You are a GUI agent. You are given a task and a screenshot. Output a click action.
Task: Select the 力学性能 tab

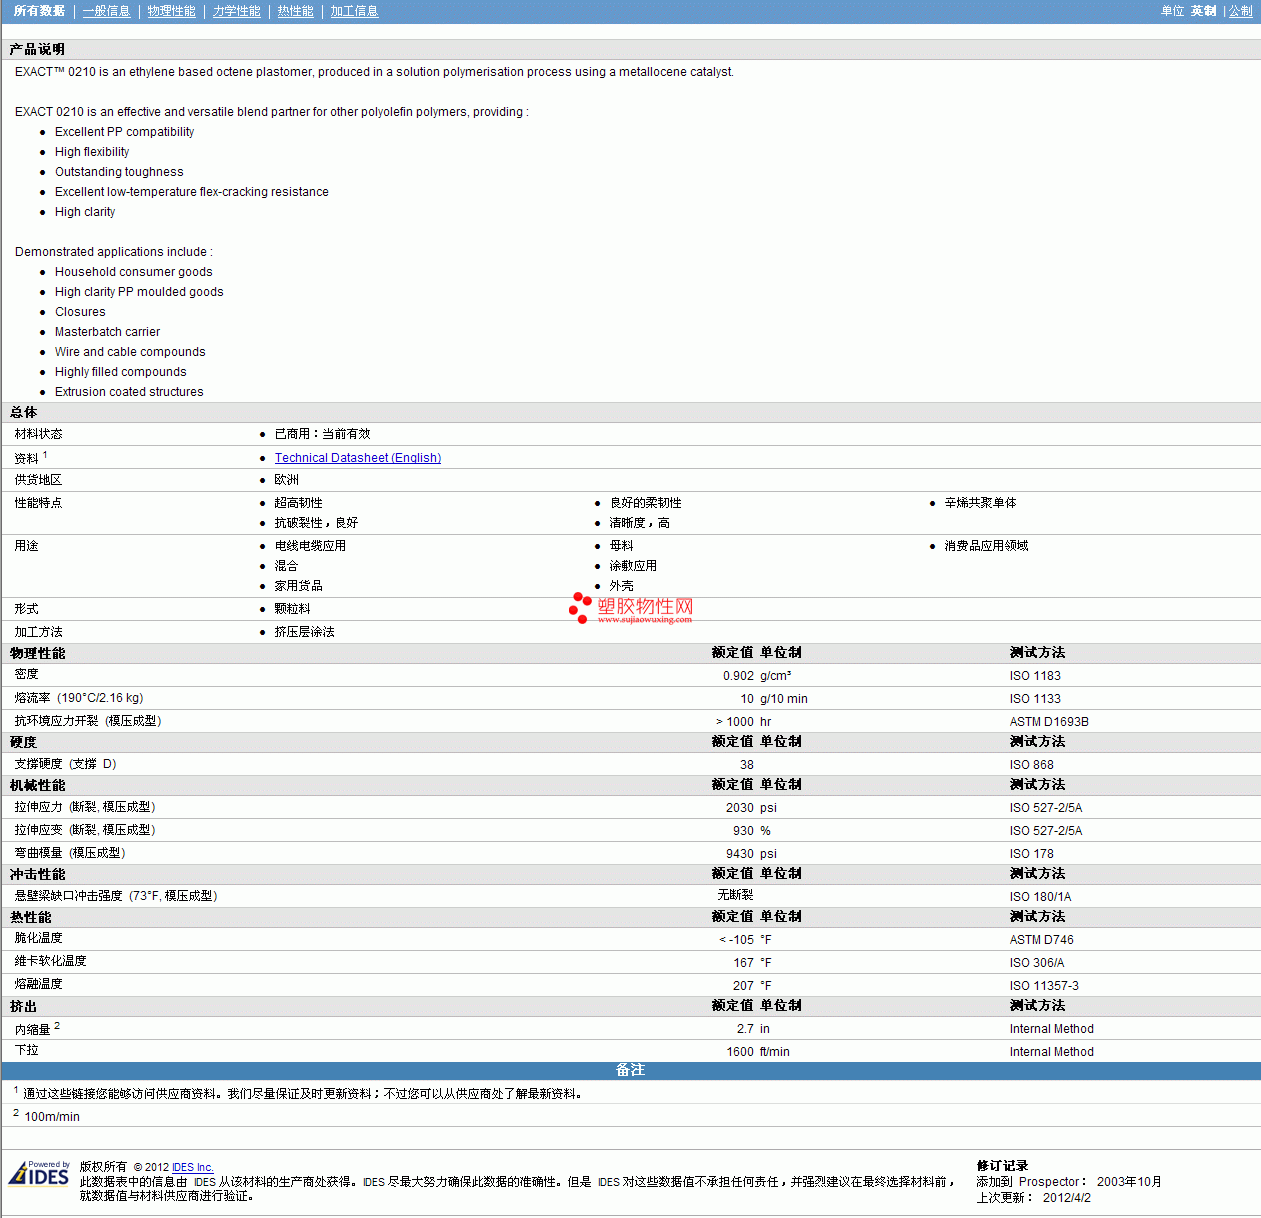[236, 11]
